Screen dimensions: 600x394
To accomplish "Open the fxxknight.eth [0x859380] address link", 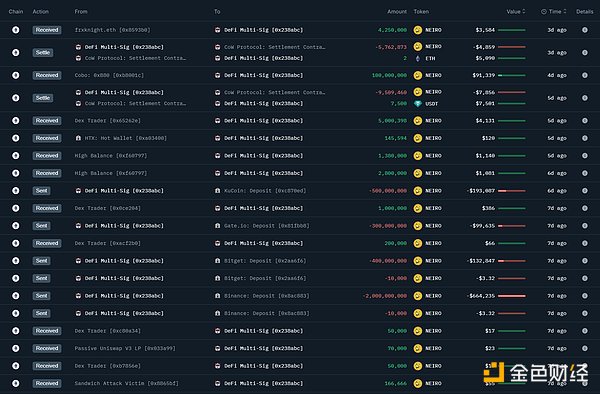I will tap(112, 30).
